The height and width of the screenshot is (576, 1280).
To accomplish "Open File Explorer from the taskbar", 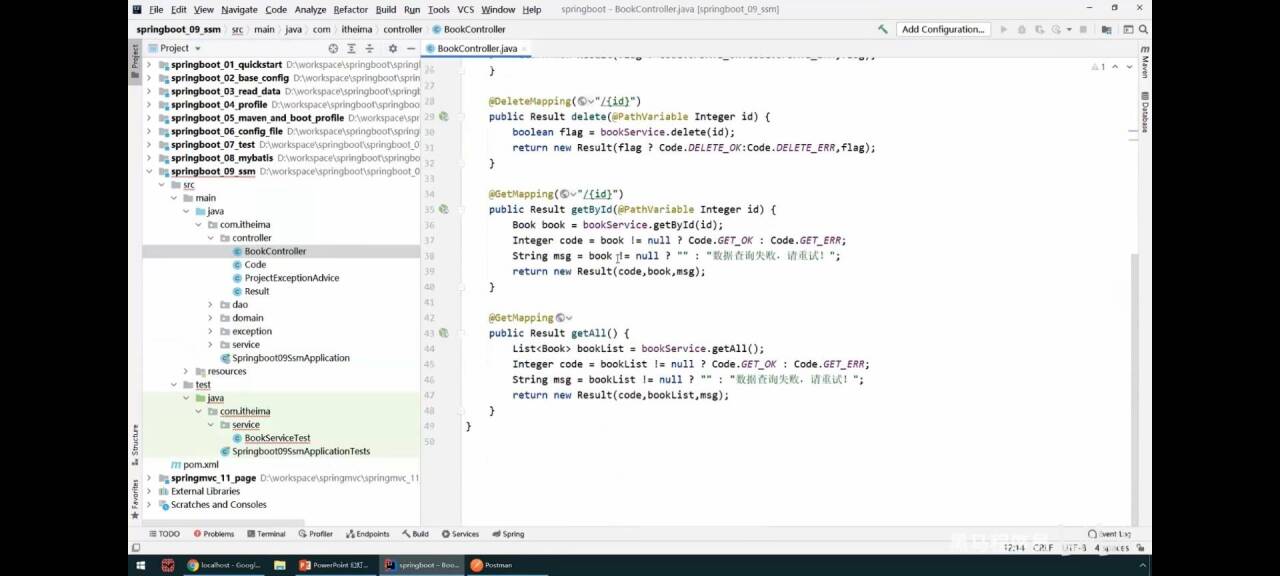I will 280,565.
